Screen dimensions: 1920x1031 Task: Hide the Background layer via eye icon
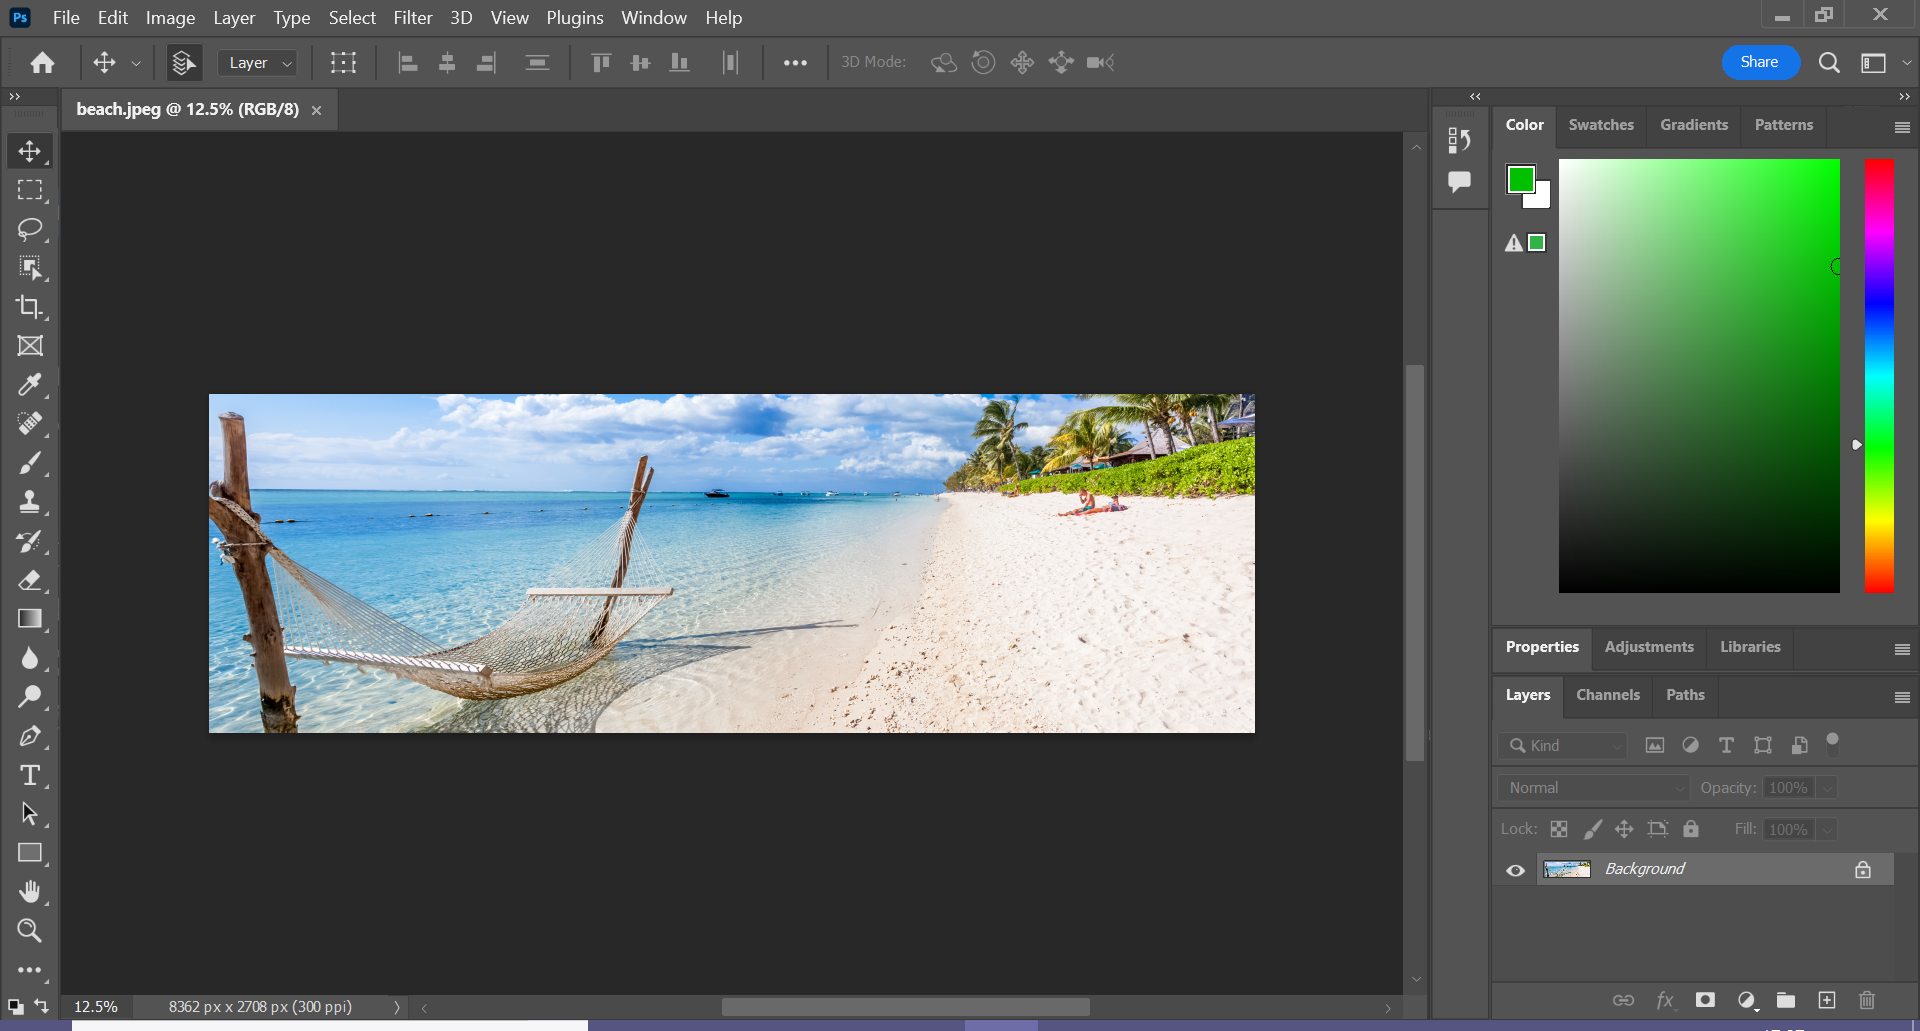[1515, 870]
